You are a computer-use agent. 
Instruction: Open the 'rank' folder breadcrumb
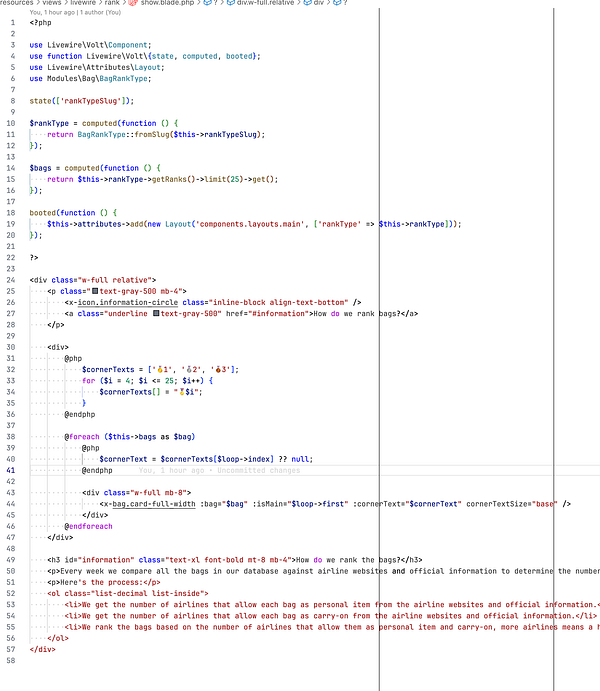pyautogui.click(x=112, y=3)
